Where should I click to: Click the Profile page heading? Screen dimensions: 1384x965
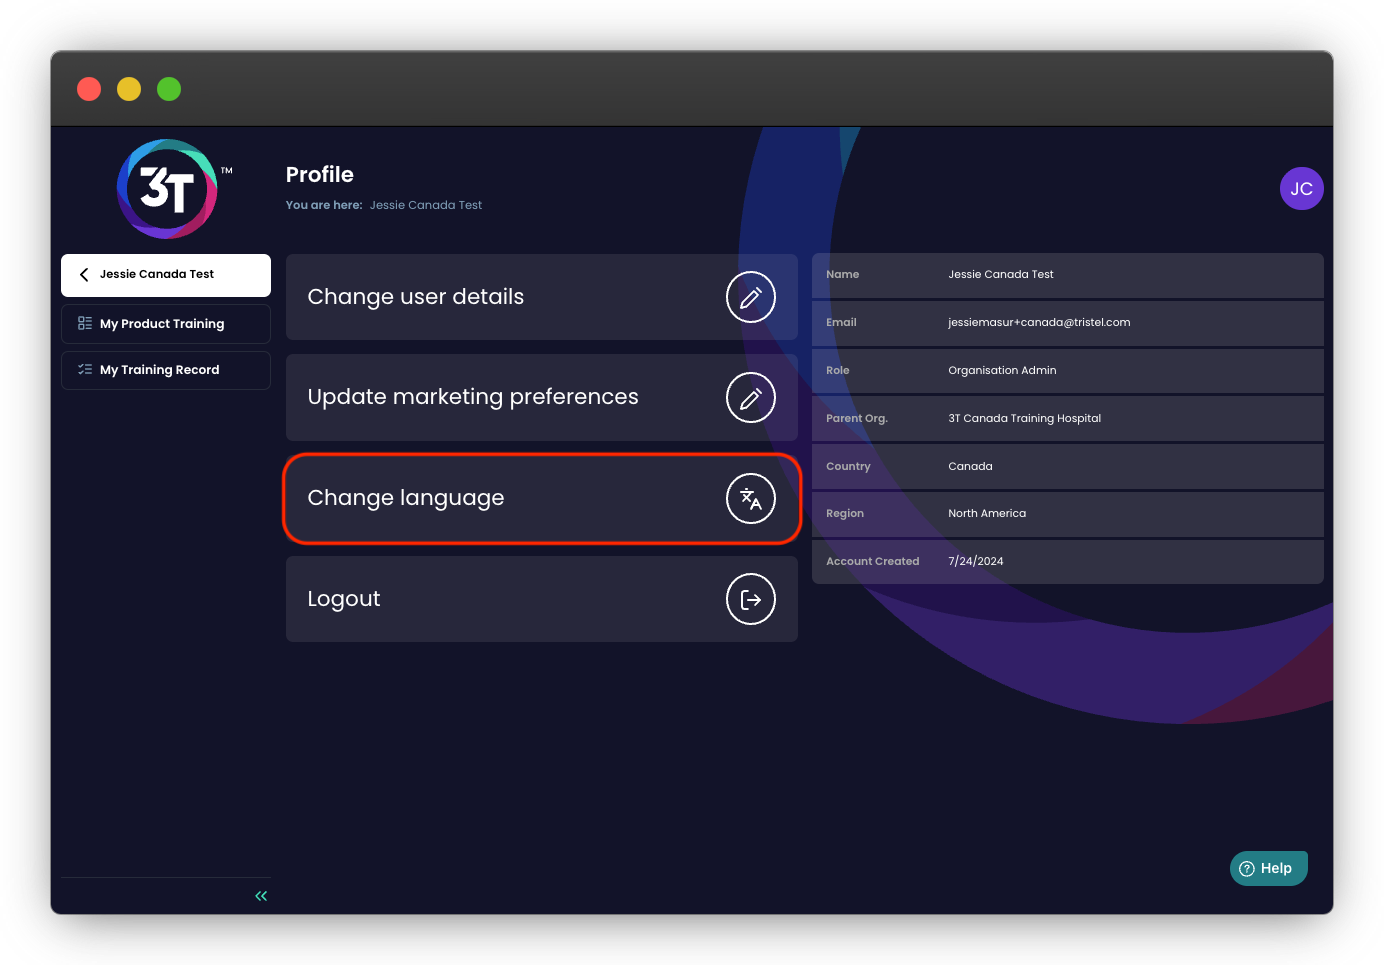click(x=320, y=175)
